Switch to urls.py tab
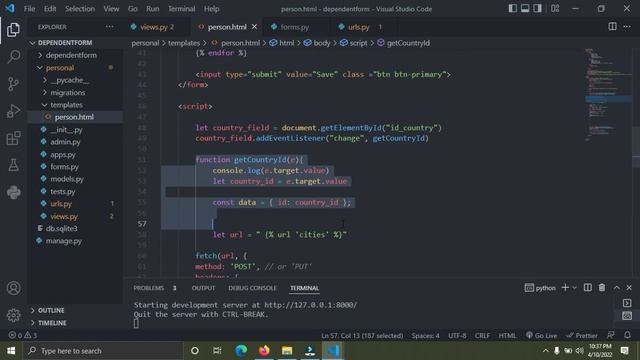The height and width of the screenshot is (360, 640). click(x=358, y=27)
